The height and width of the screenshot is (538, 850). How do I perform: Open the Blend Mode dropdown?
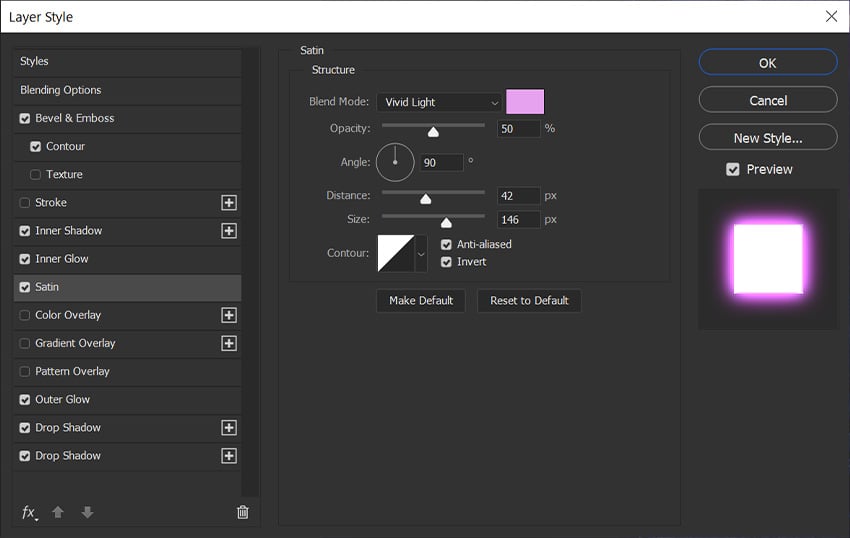point(439,102)
